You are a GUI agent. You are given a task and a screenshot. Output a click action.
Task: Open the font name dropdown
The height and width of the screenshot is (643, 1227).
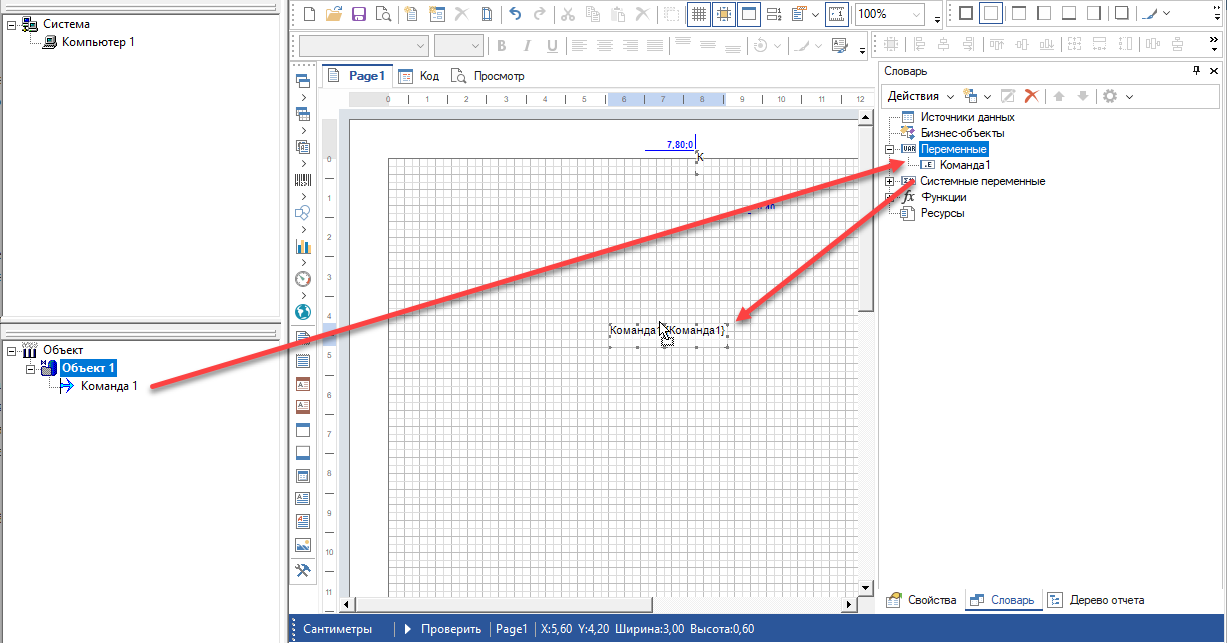(x=421, y=45)
